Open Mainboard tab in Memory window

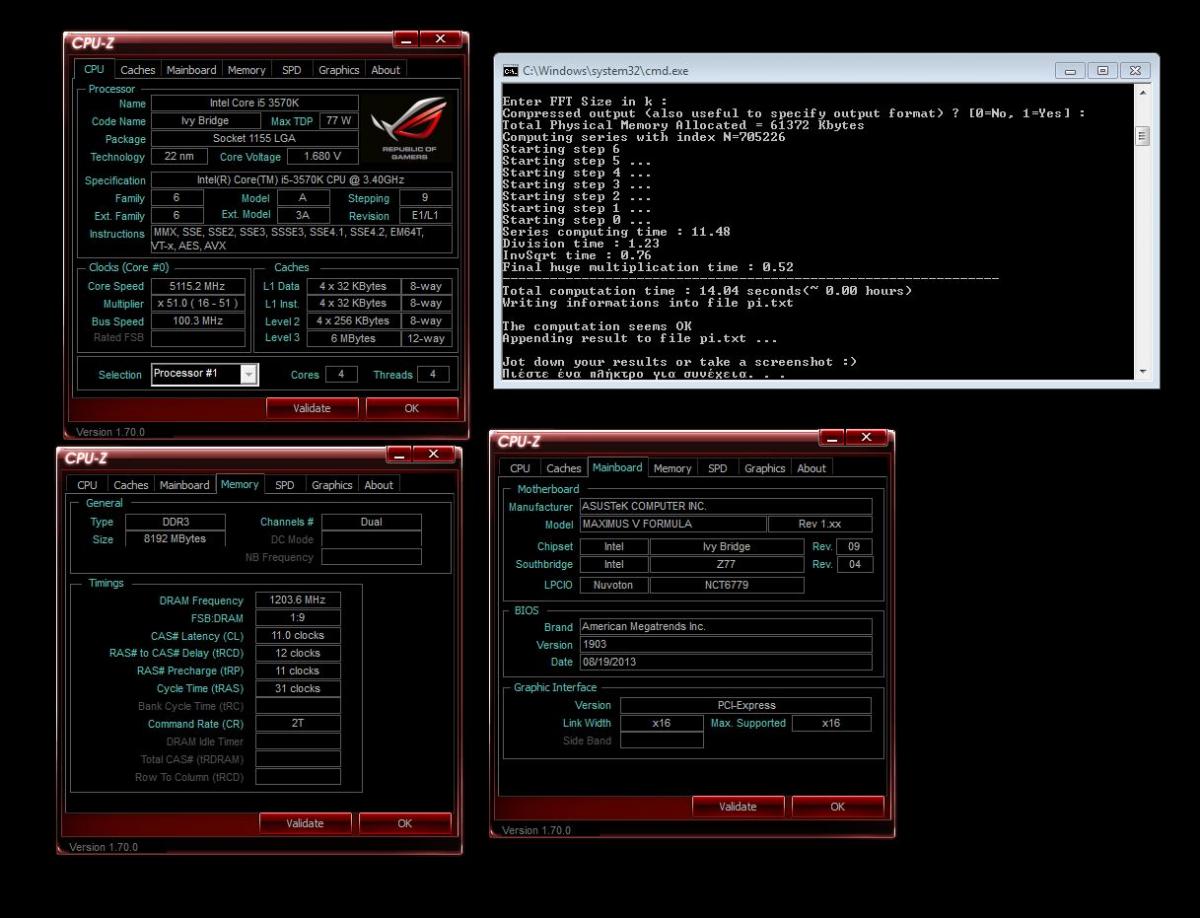click(x=185, y=485)
